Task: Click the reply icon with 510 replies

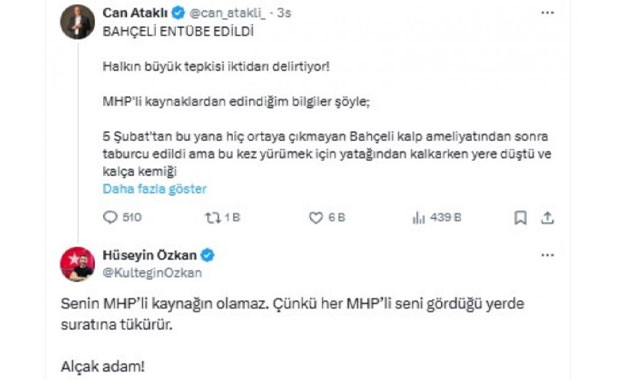Action: 110,217
